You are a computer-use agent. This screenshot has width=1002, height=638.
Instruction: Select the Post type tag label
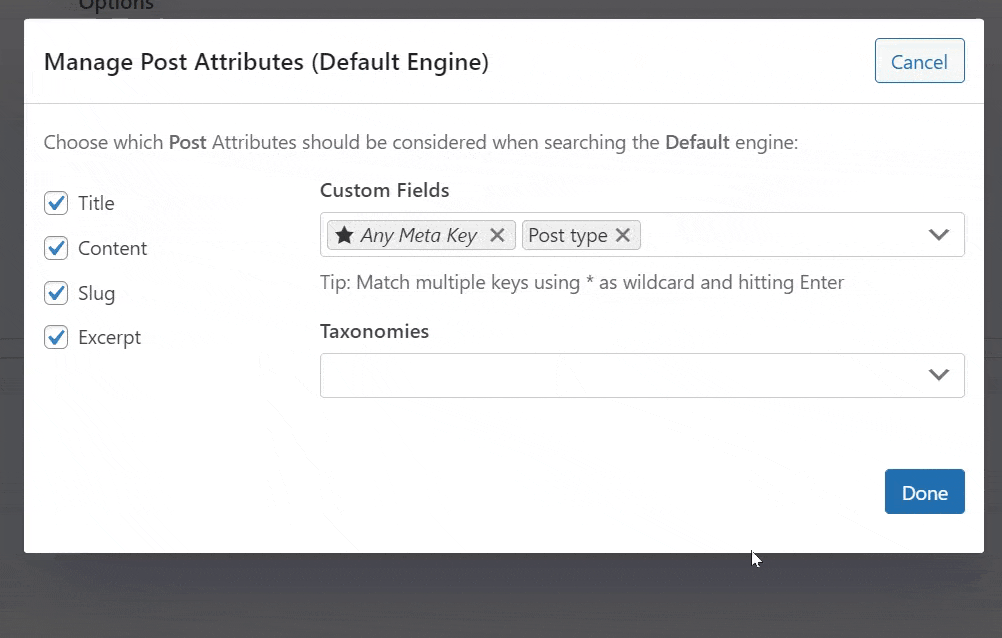pos(567,235)
